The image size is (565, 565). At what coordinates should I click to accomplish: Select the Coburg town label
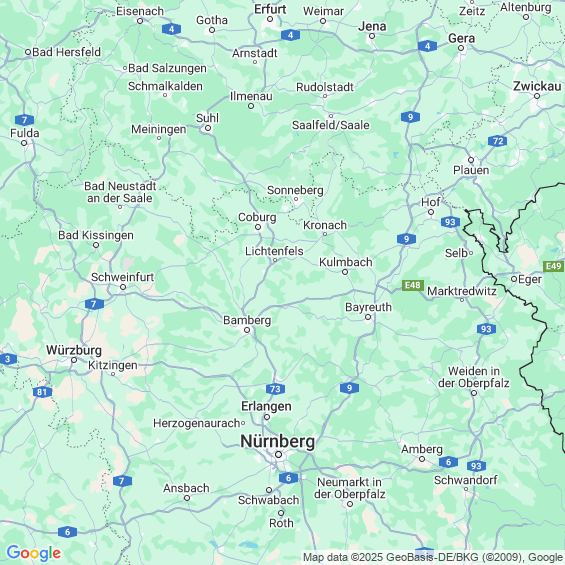257,217
